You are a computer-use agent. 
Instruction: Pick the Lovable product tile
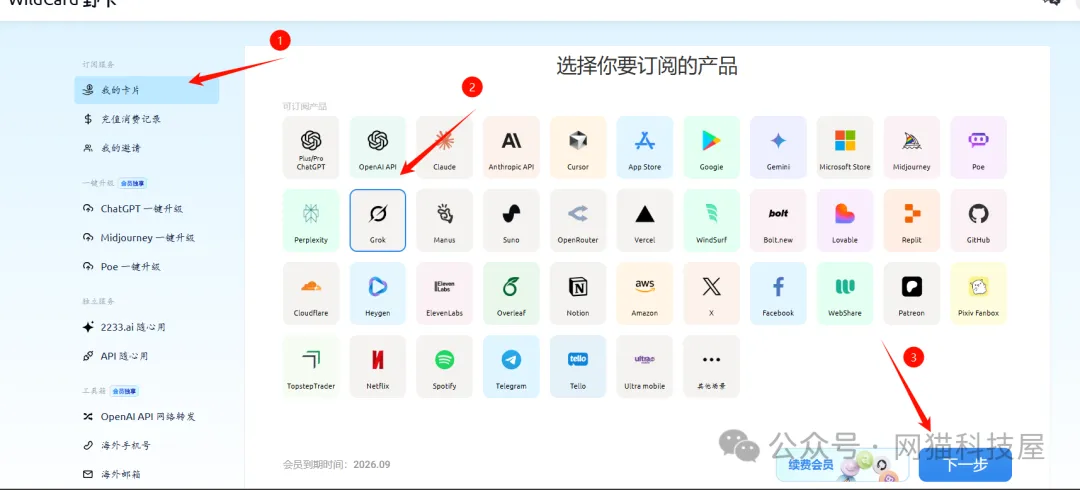pyautogui.click(x=845, y=221)
